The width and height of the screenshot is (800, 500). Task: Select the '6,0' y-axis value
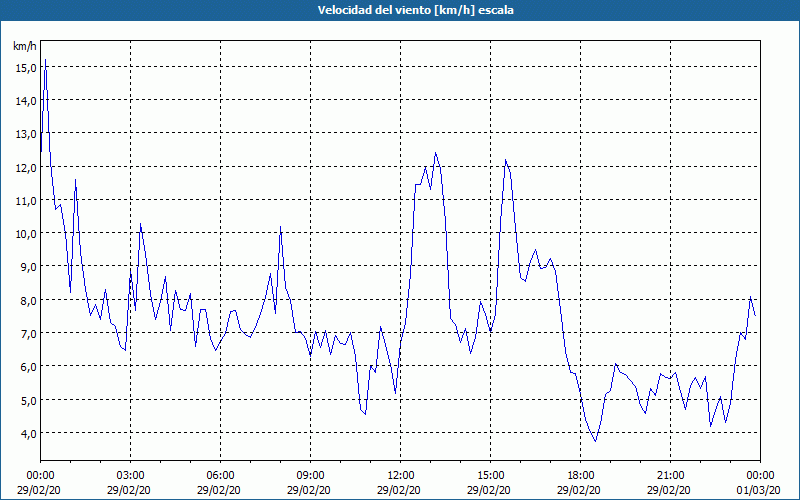coord(29,367)
